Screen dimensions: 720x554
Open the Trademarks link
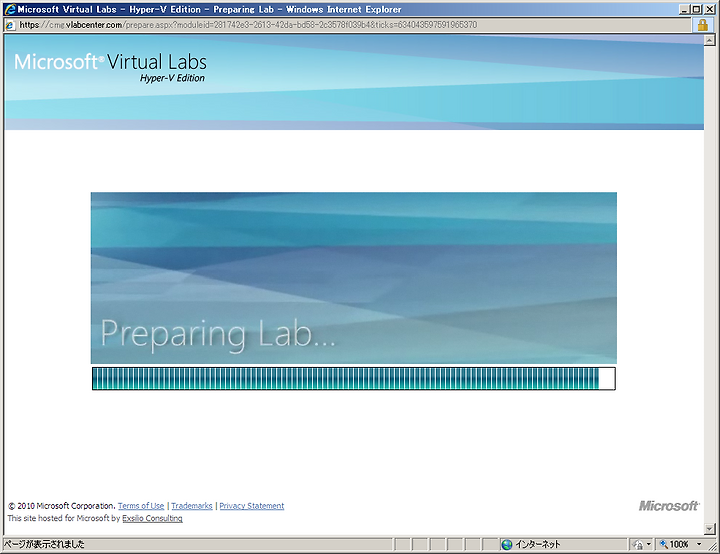(192, 506)
